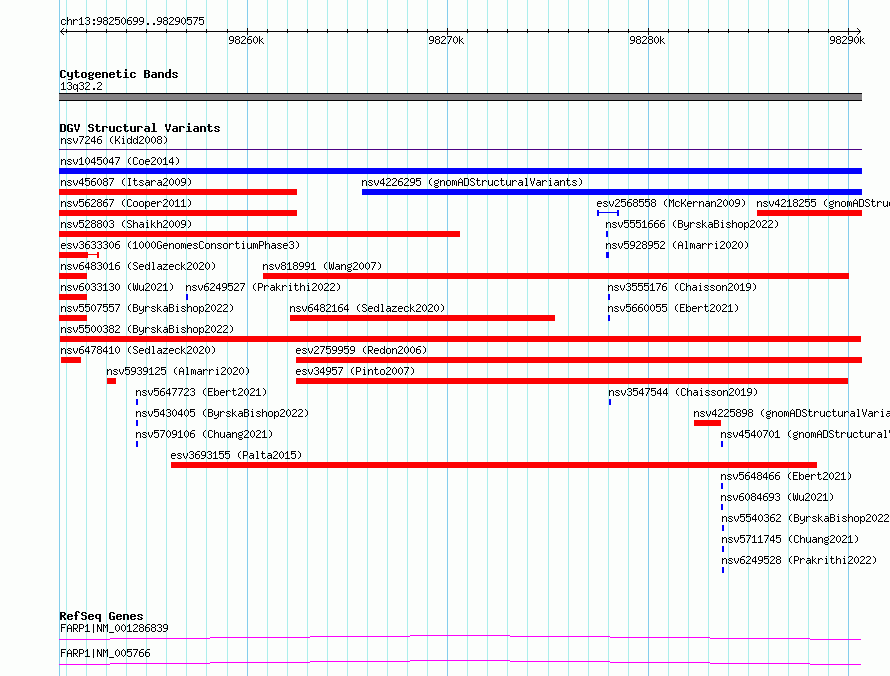Image resolution: width=890 pixels, height=676 pixels.
Task: Select the blue nsv4226295 variant bar
Action: click(x=612, y=192)
